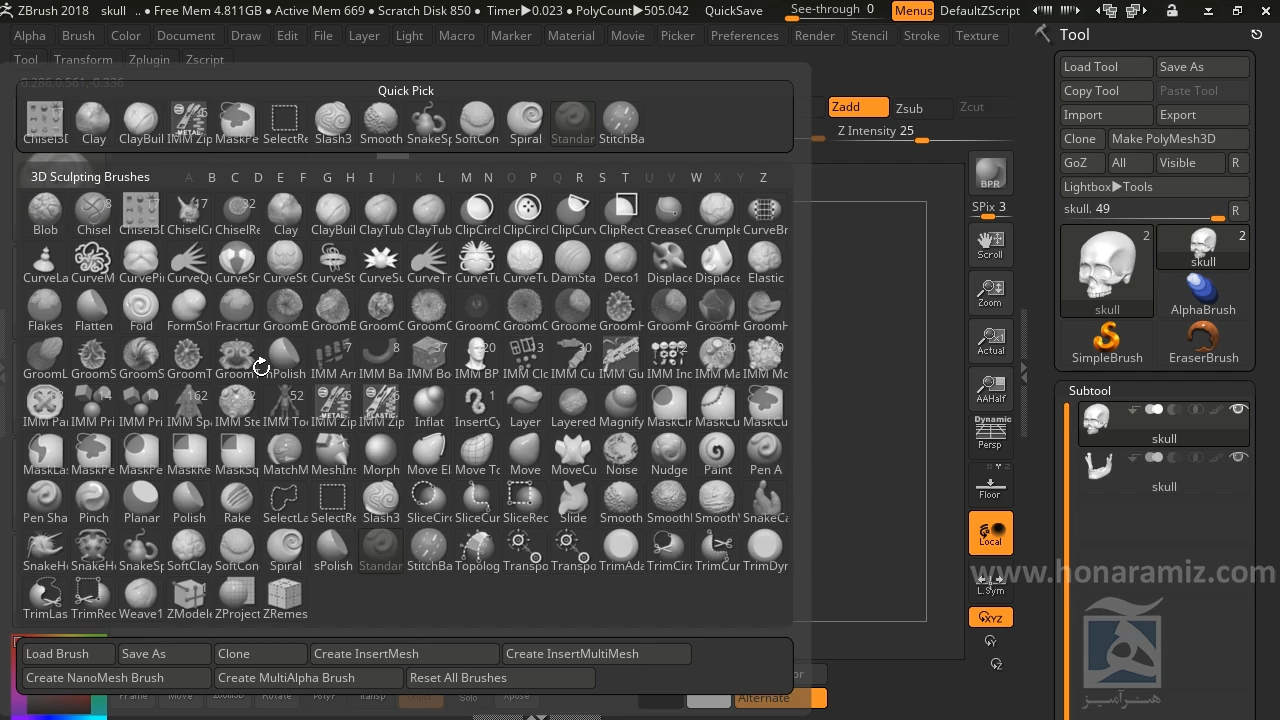Click Reset All Brushes
This screenshot has height=720, width=1280.
(501, 677)
